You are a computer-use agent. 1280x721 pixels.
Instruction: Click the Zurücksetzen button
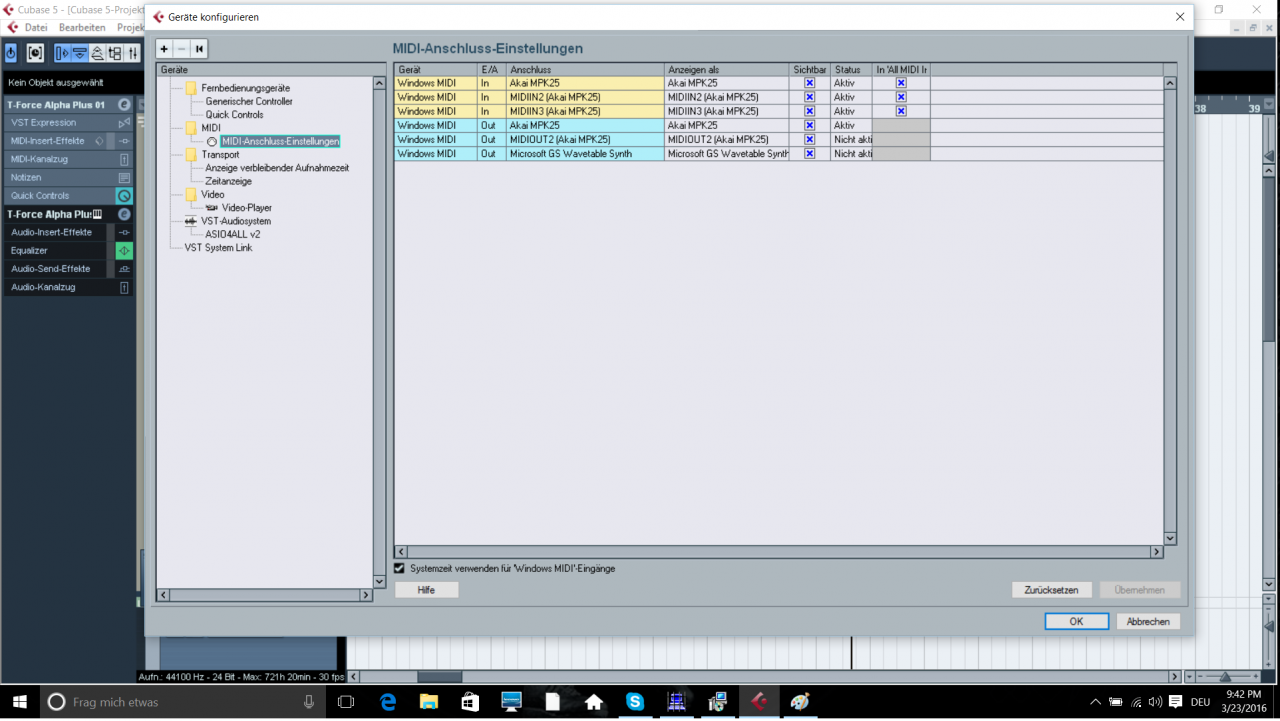(1051, 590)
